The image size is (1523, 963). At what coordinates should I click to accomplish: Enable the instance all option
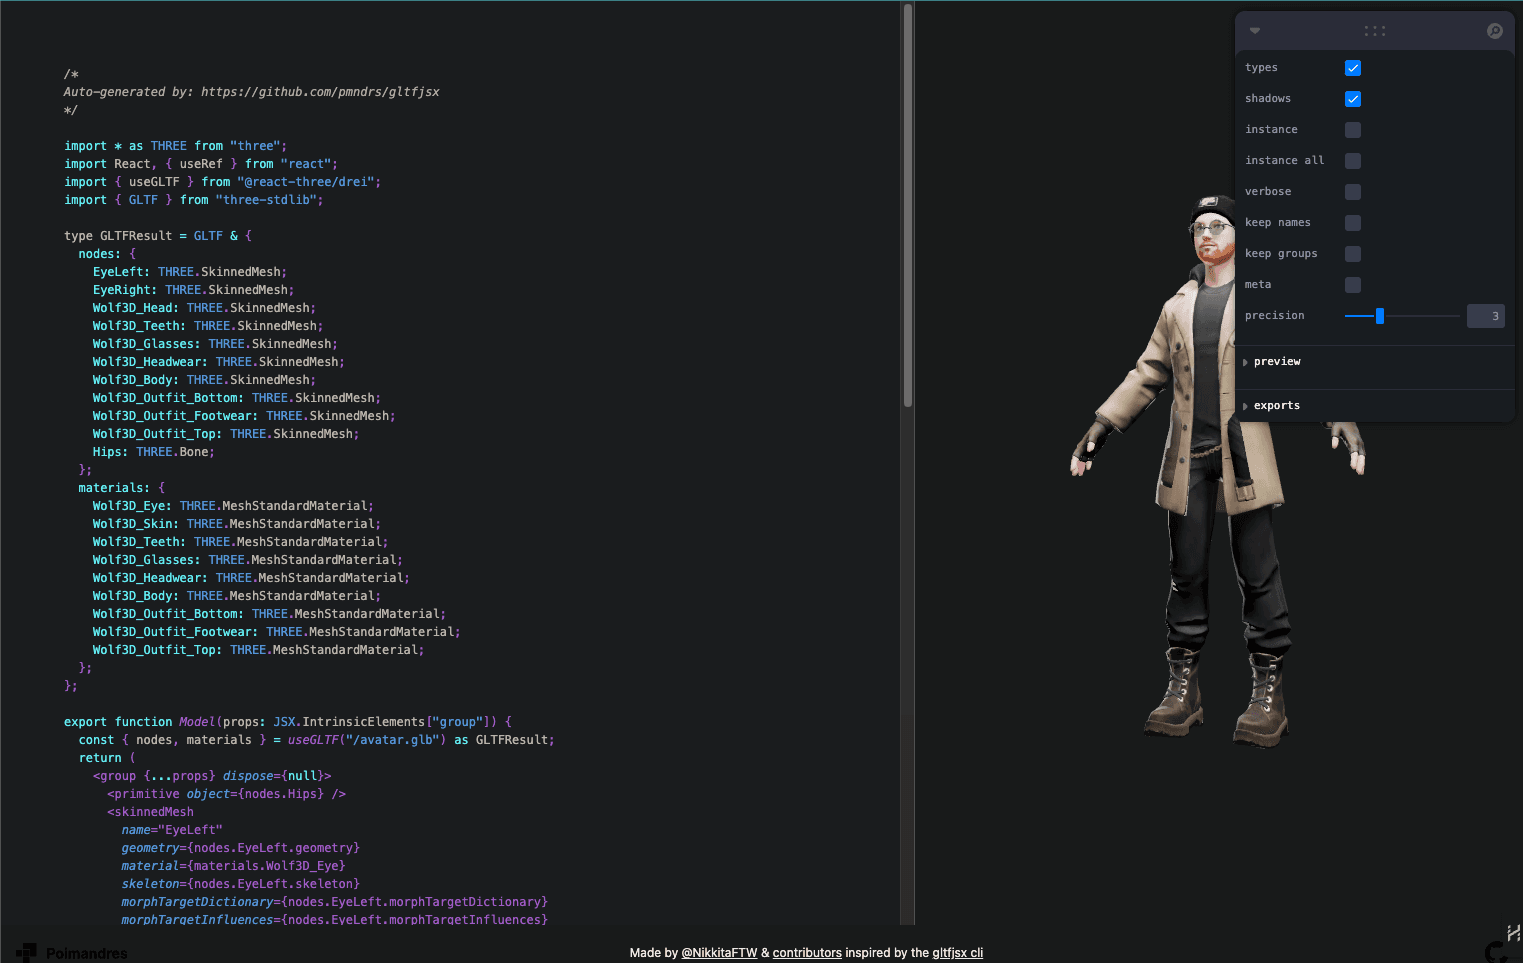(1352, 160)
